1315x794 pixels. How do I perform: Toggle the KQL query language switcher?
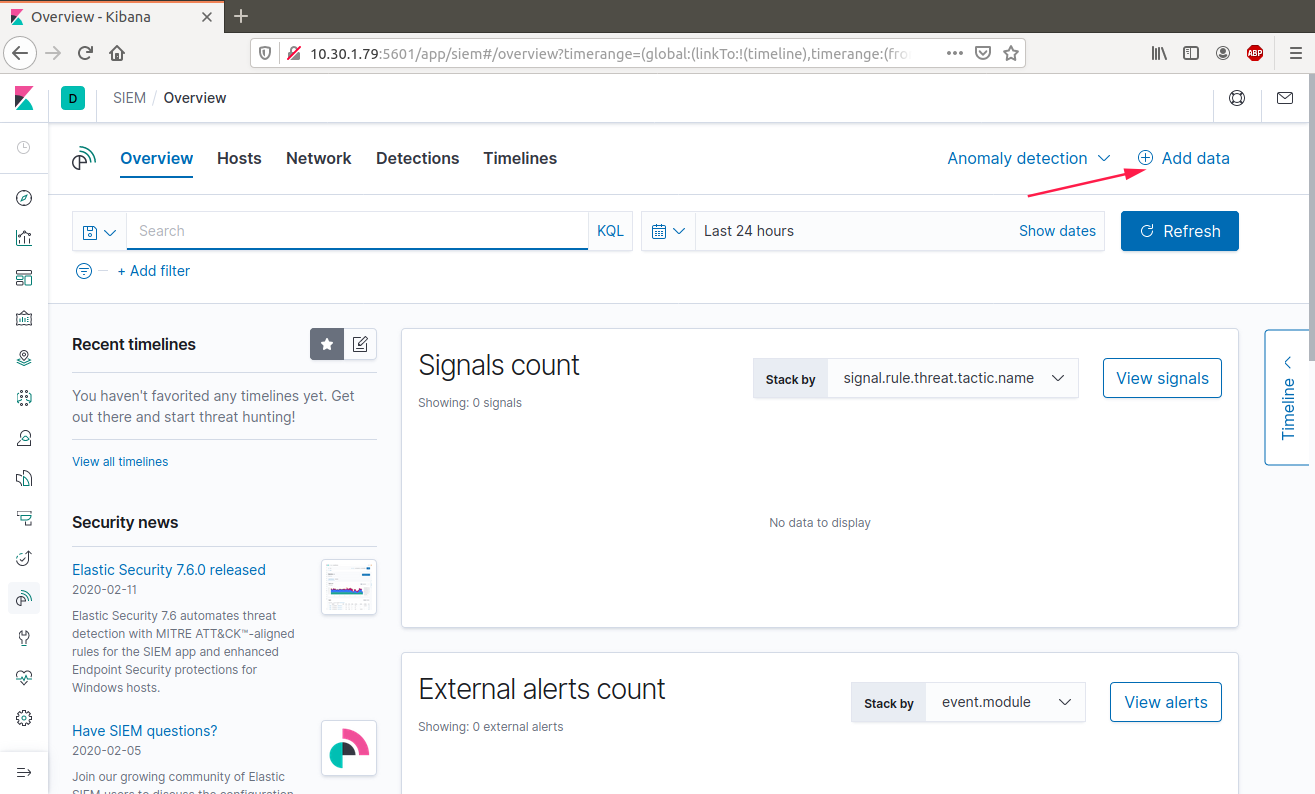[x=610, y=231]
